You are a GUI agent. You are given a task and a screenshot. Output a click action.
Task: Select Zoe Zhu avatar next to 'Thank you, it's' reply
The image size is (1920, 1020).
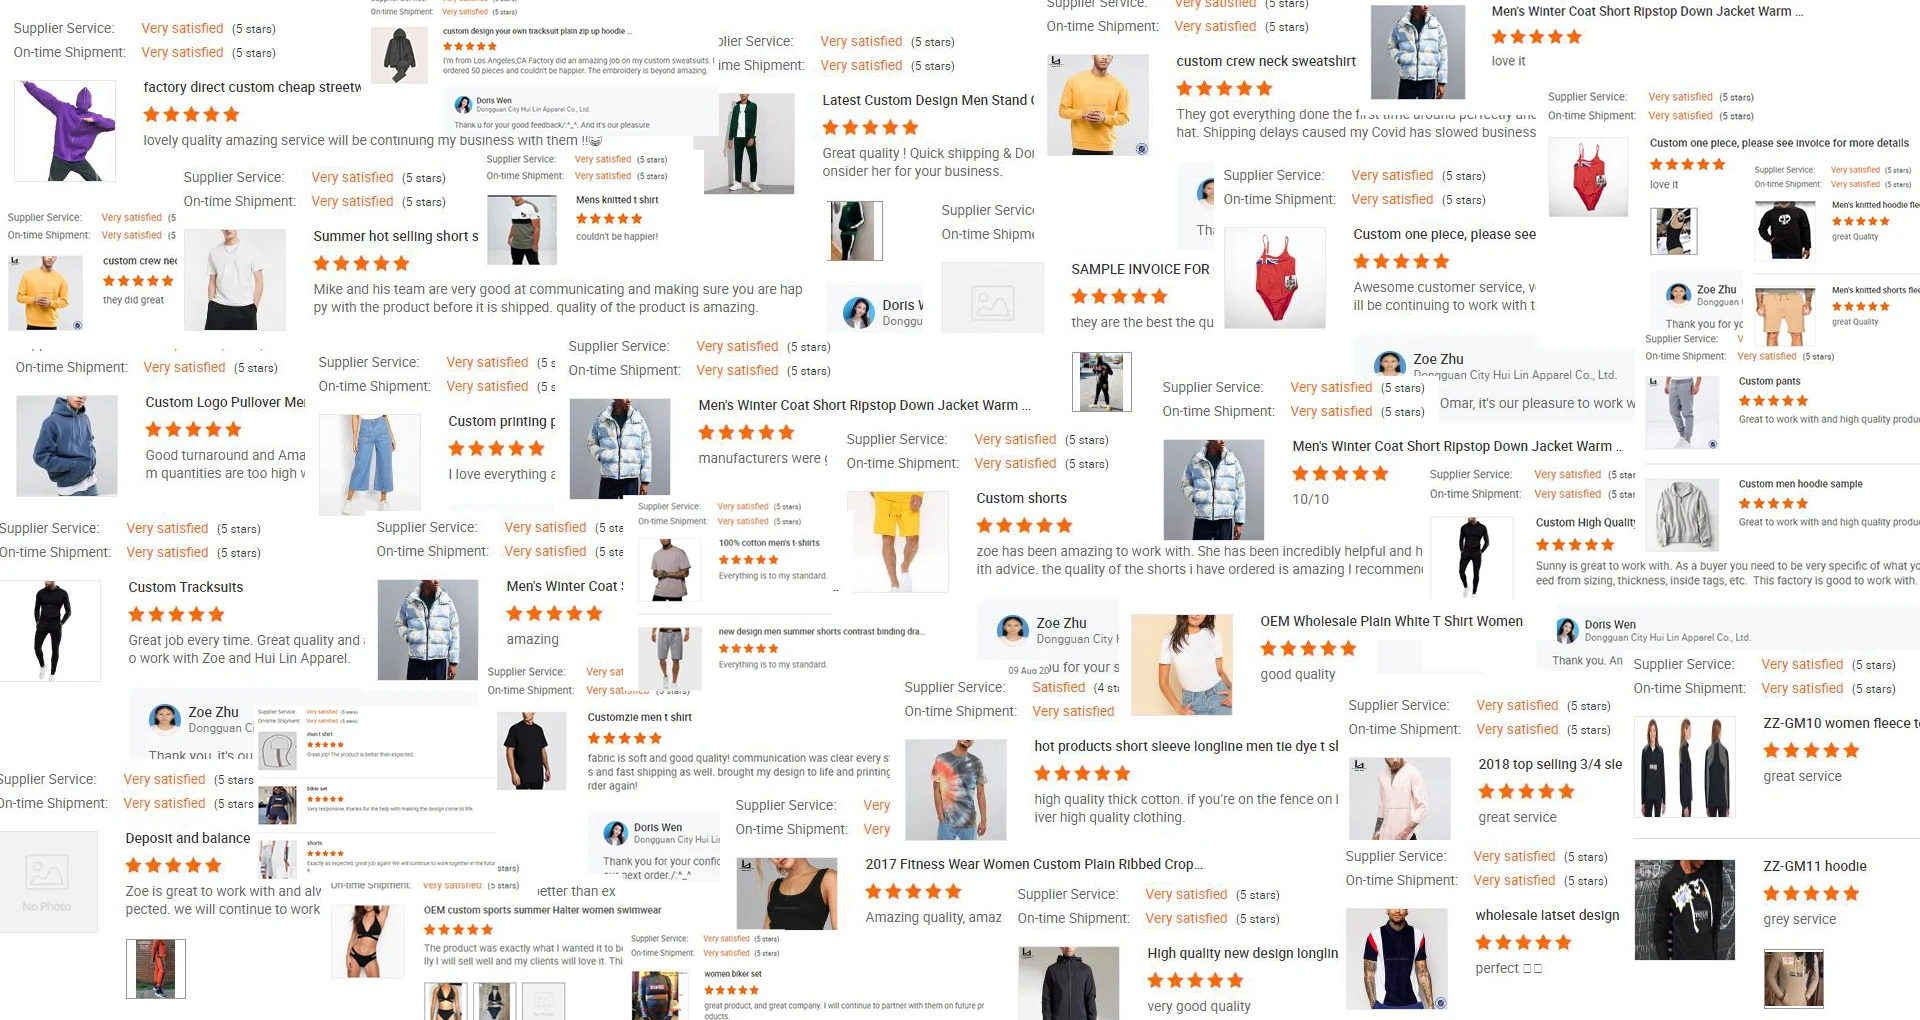click(x=165, y=720)
